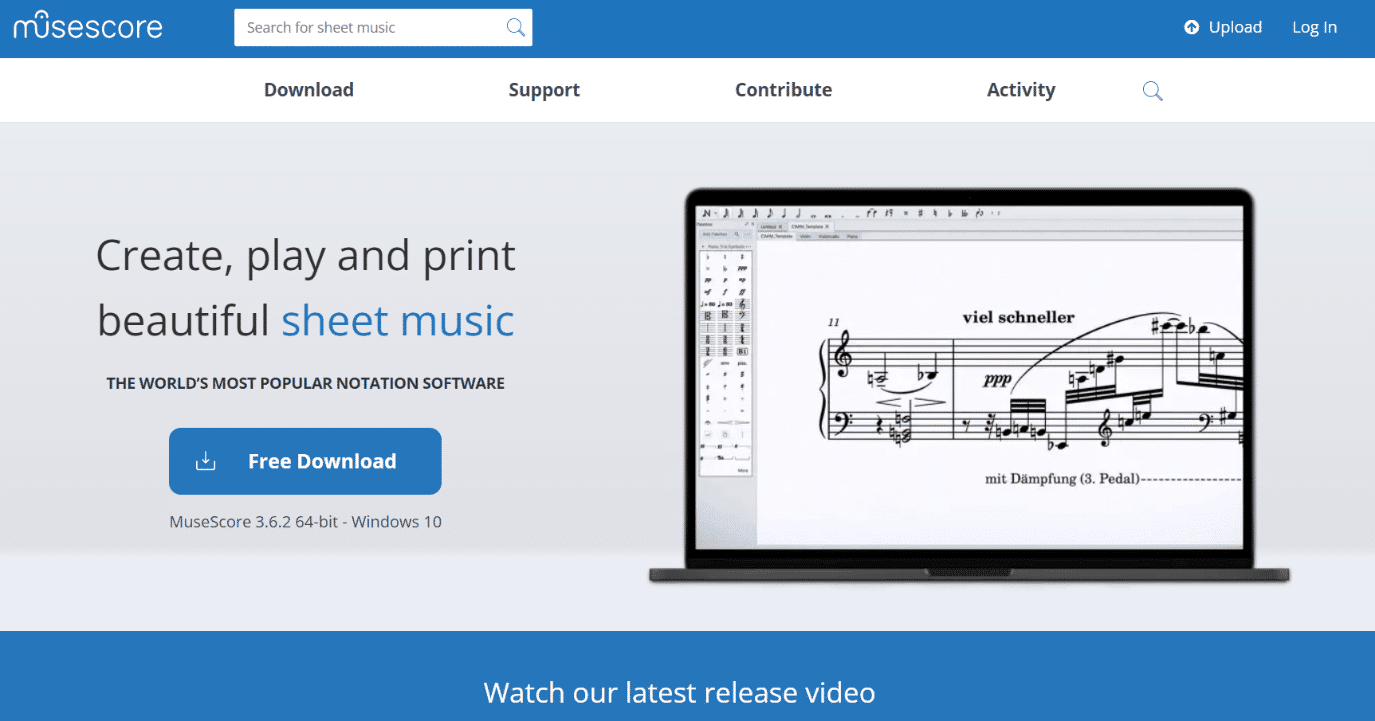Focus the Search for sheet music field
1375x721 pixels.
pos(370,28)
